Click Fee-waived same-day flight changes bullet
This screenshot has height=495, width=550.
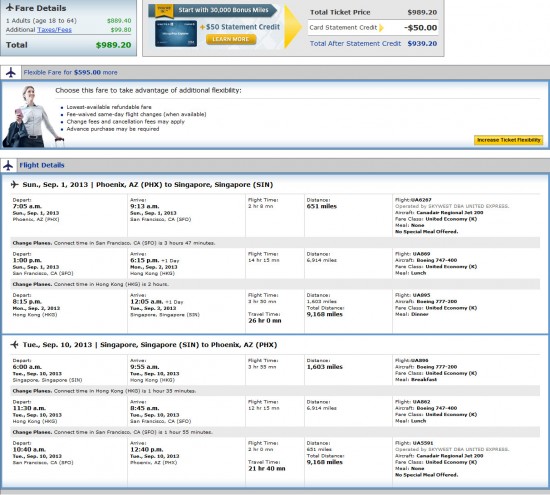tap(136, 114)
